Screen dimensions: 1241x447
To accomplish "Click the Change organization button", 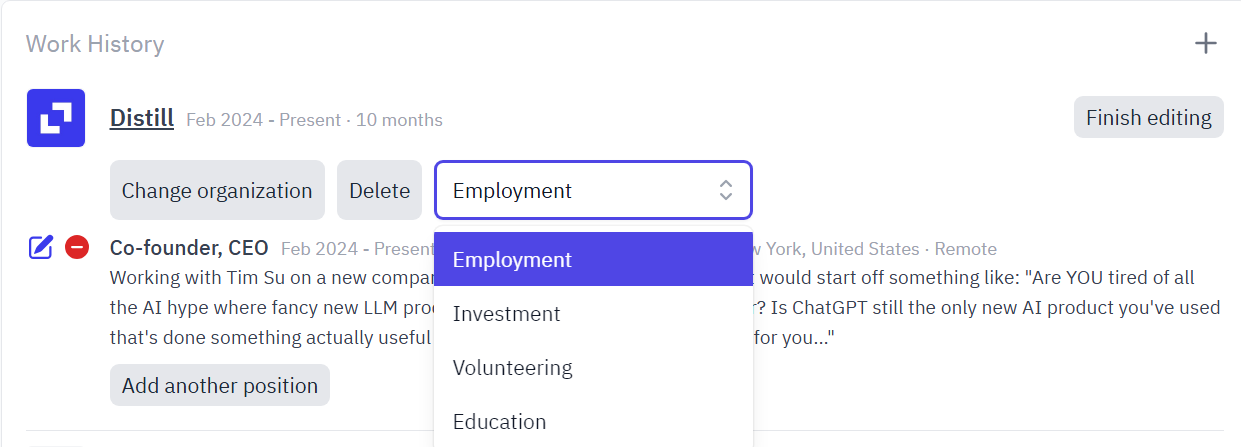I will [217, 190].
